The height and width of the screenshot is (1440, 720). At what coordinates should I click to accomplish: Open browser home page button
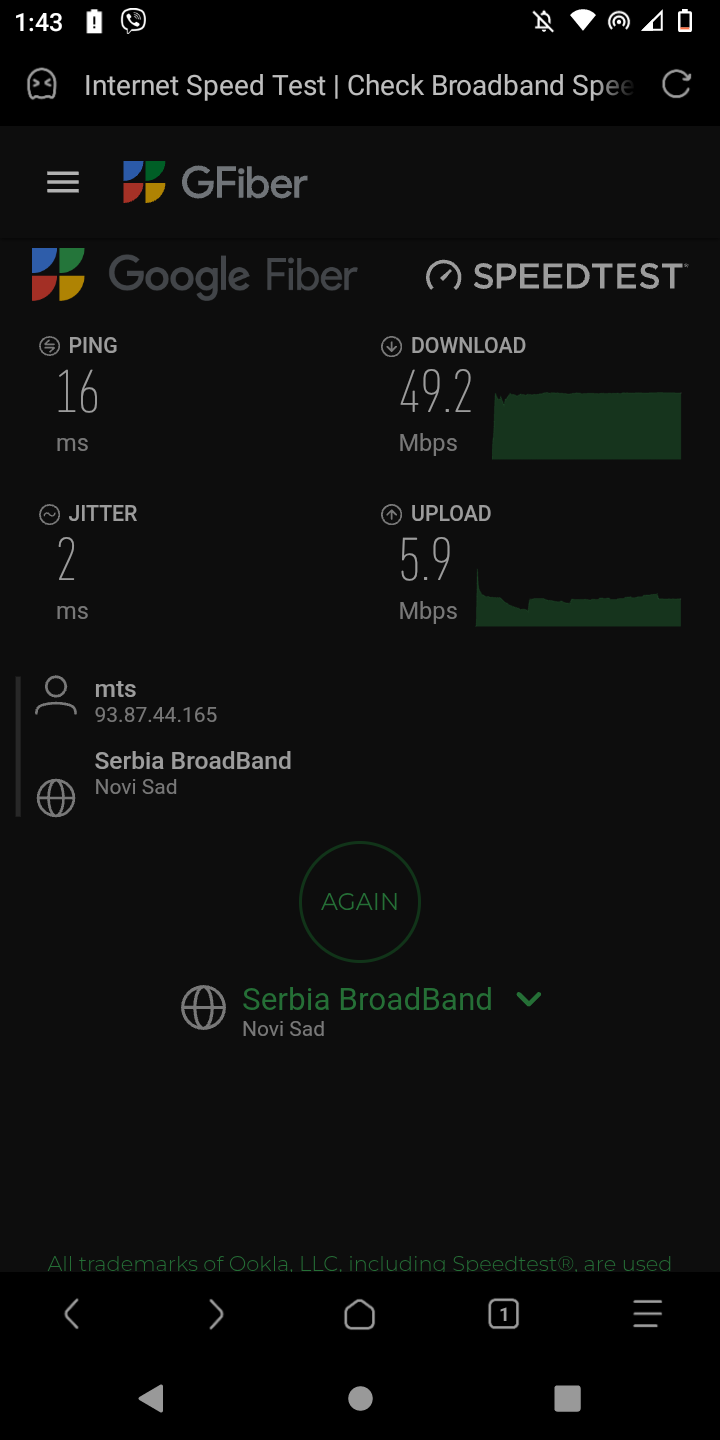(x=360, y=1314)
